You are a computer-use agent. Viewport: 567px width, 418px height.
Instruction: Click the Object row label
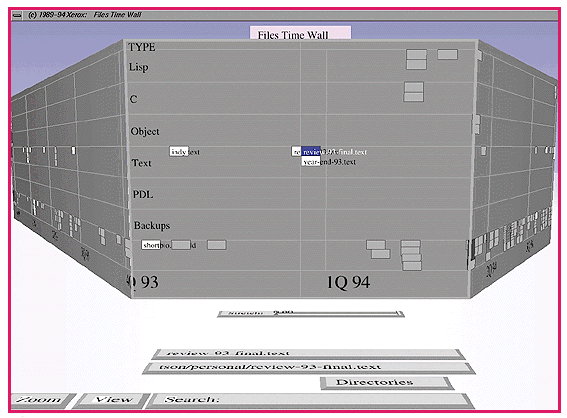pyautogui.click(x=145, y=131)
